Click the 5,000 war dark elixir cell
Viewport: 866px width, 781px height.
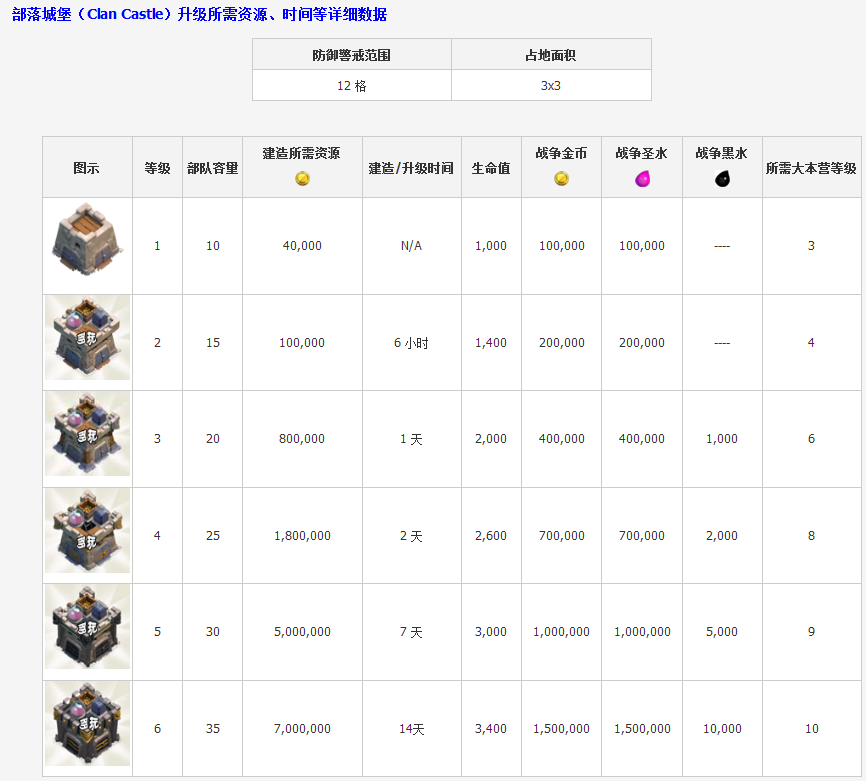tap(722, 631)
